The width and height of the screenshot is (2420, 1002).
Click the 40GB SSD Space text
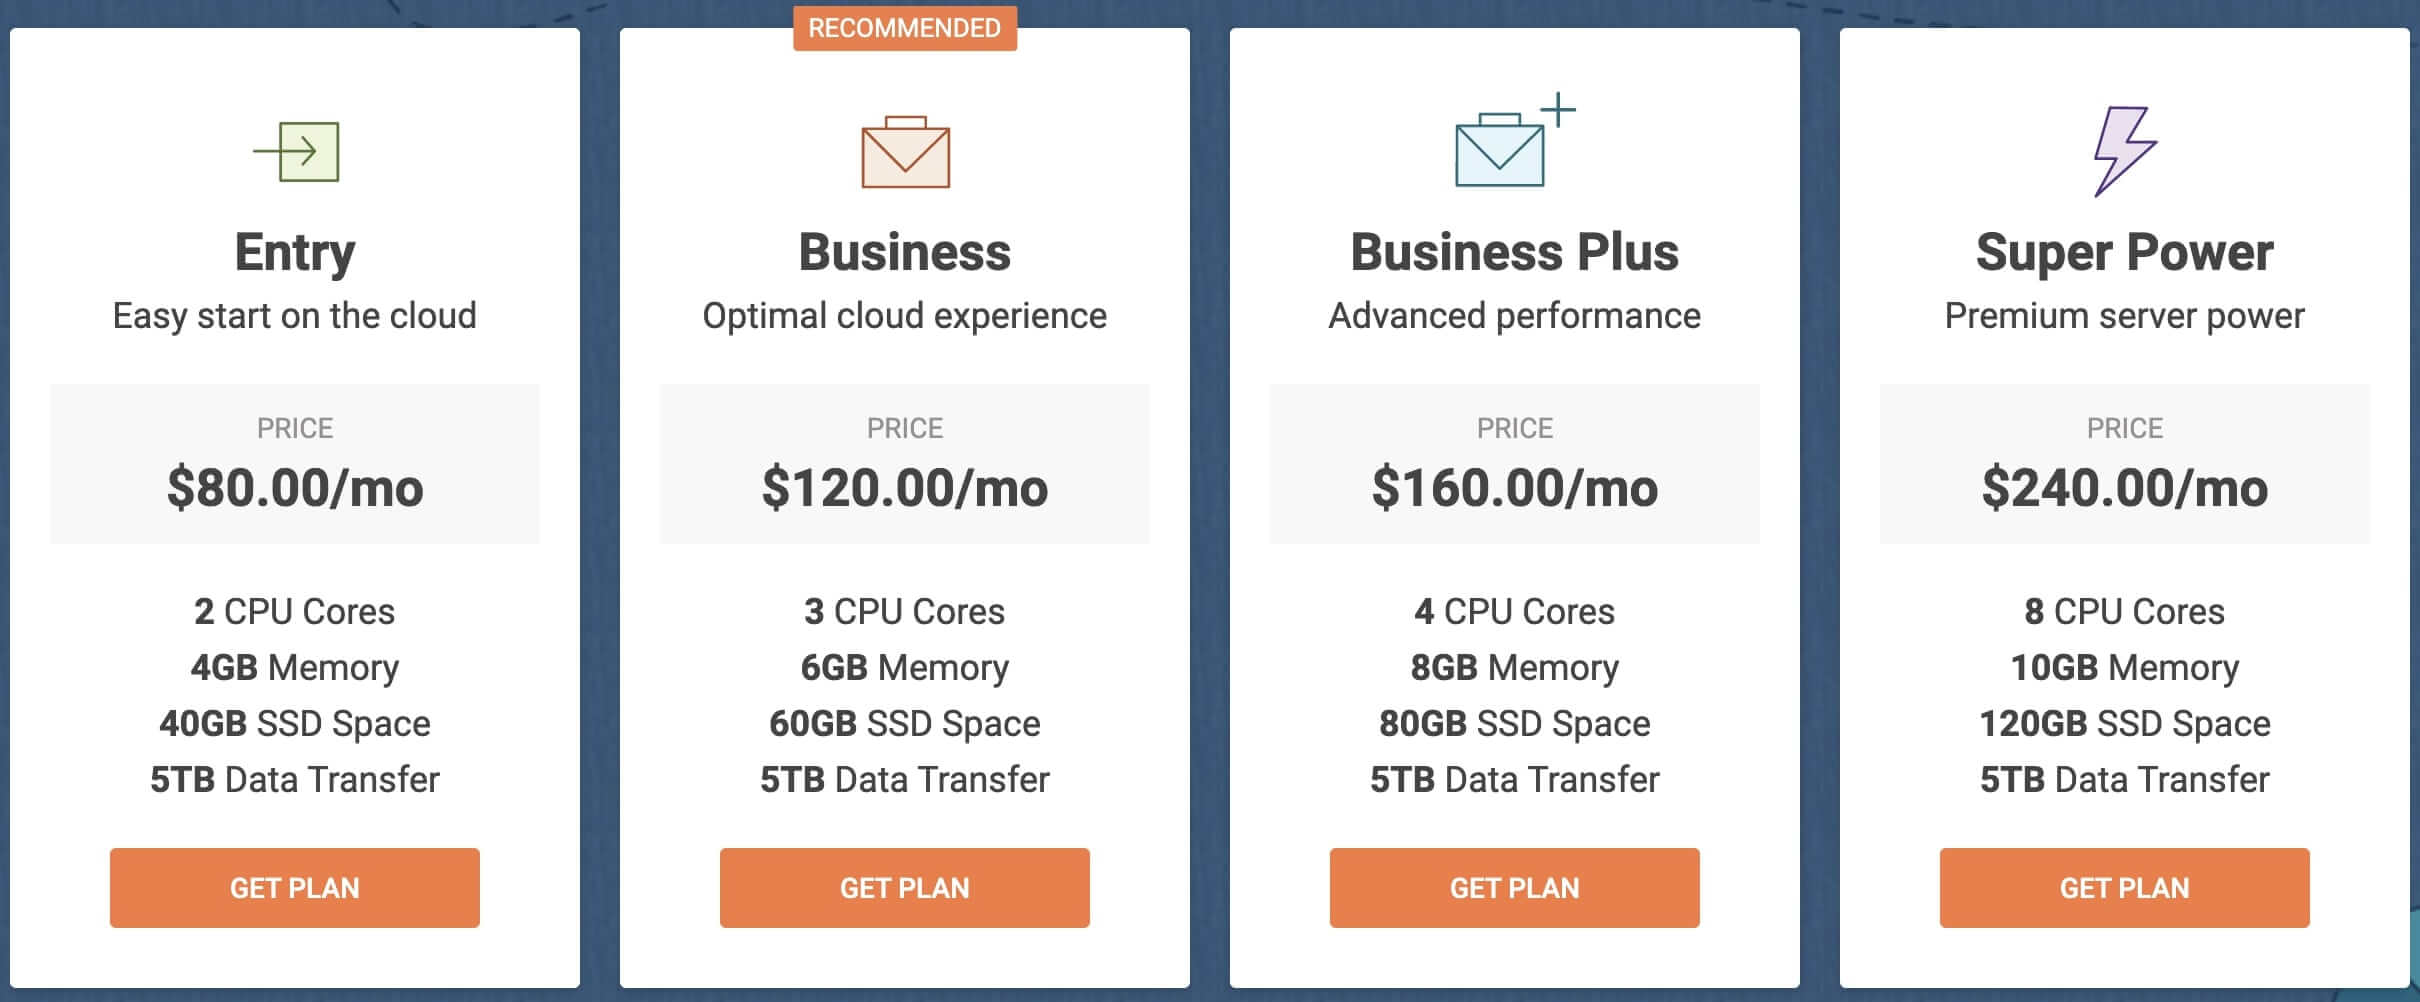[x=295, y=723]
